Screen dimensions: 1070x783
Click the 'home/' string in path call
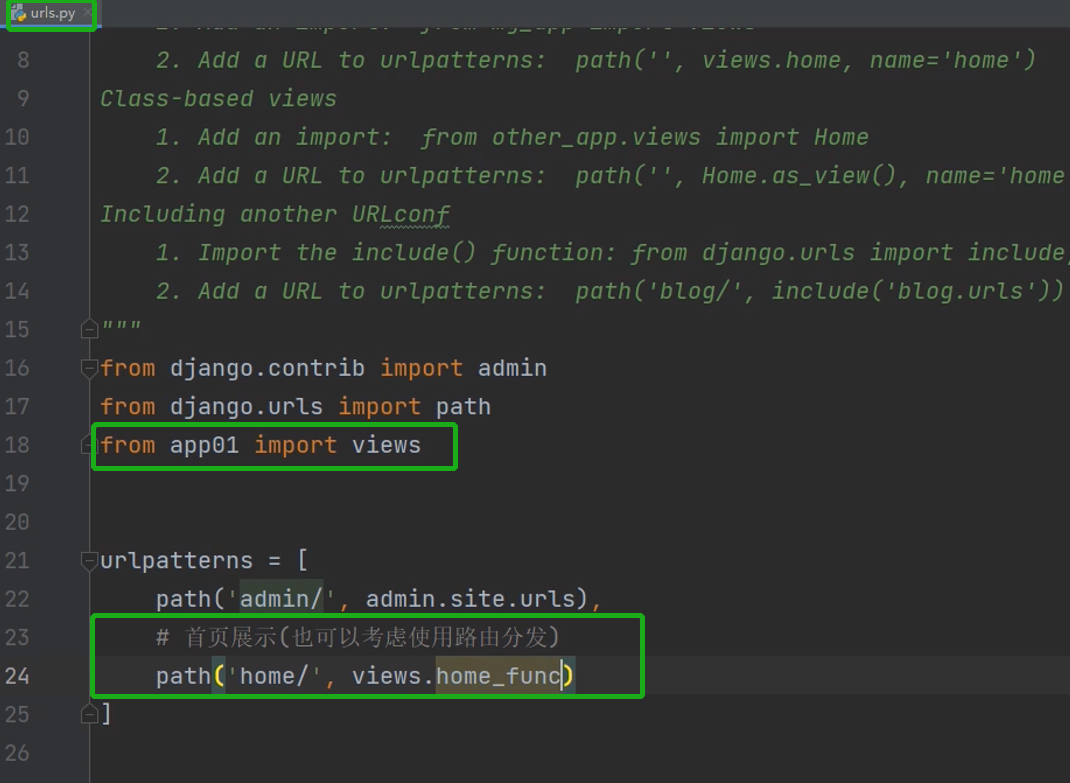(274, 677)
